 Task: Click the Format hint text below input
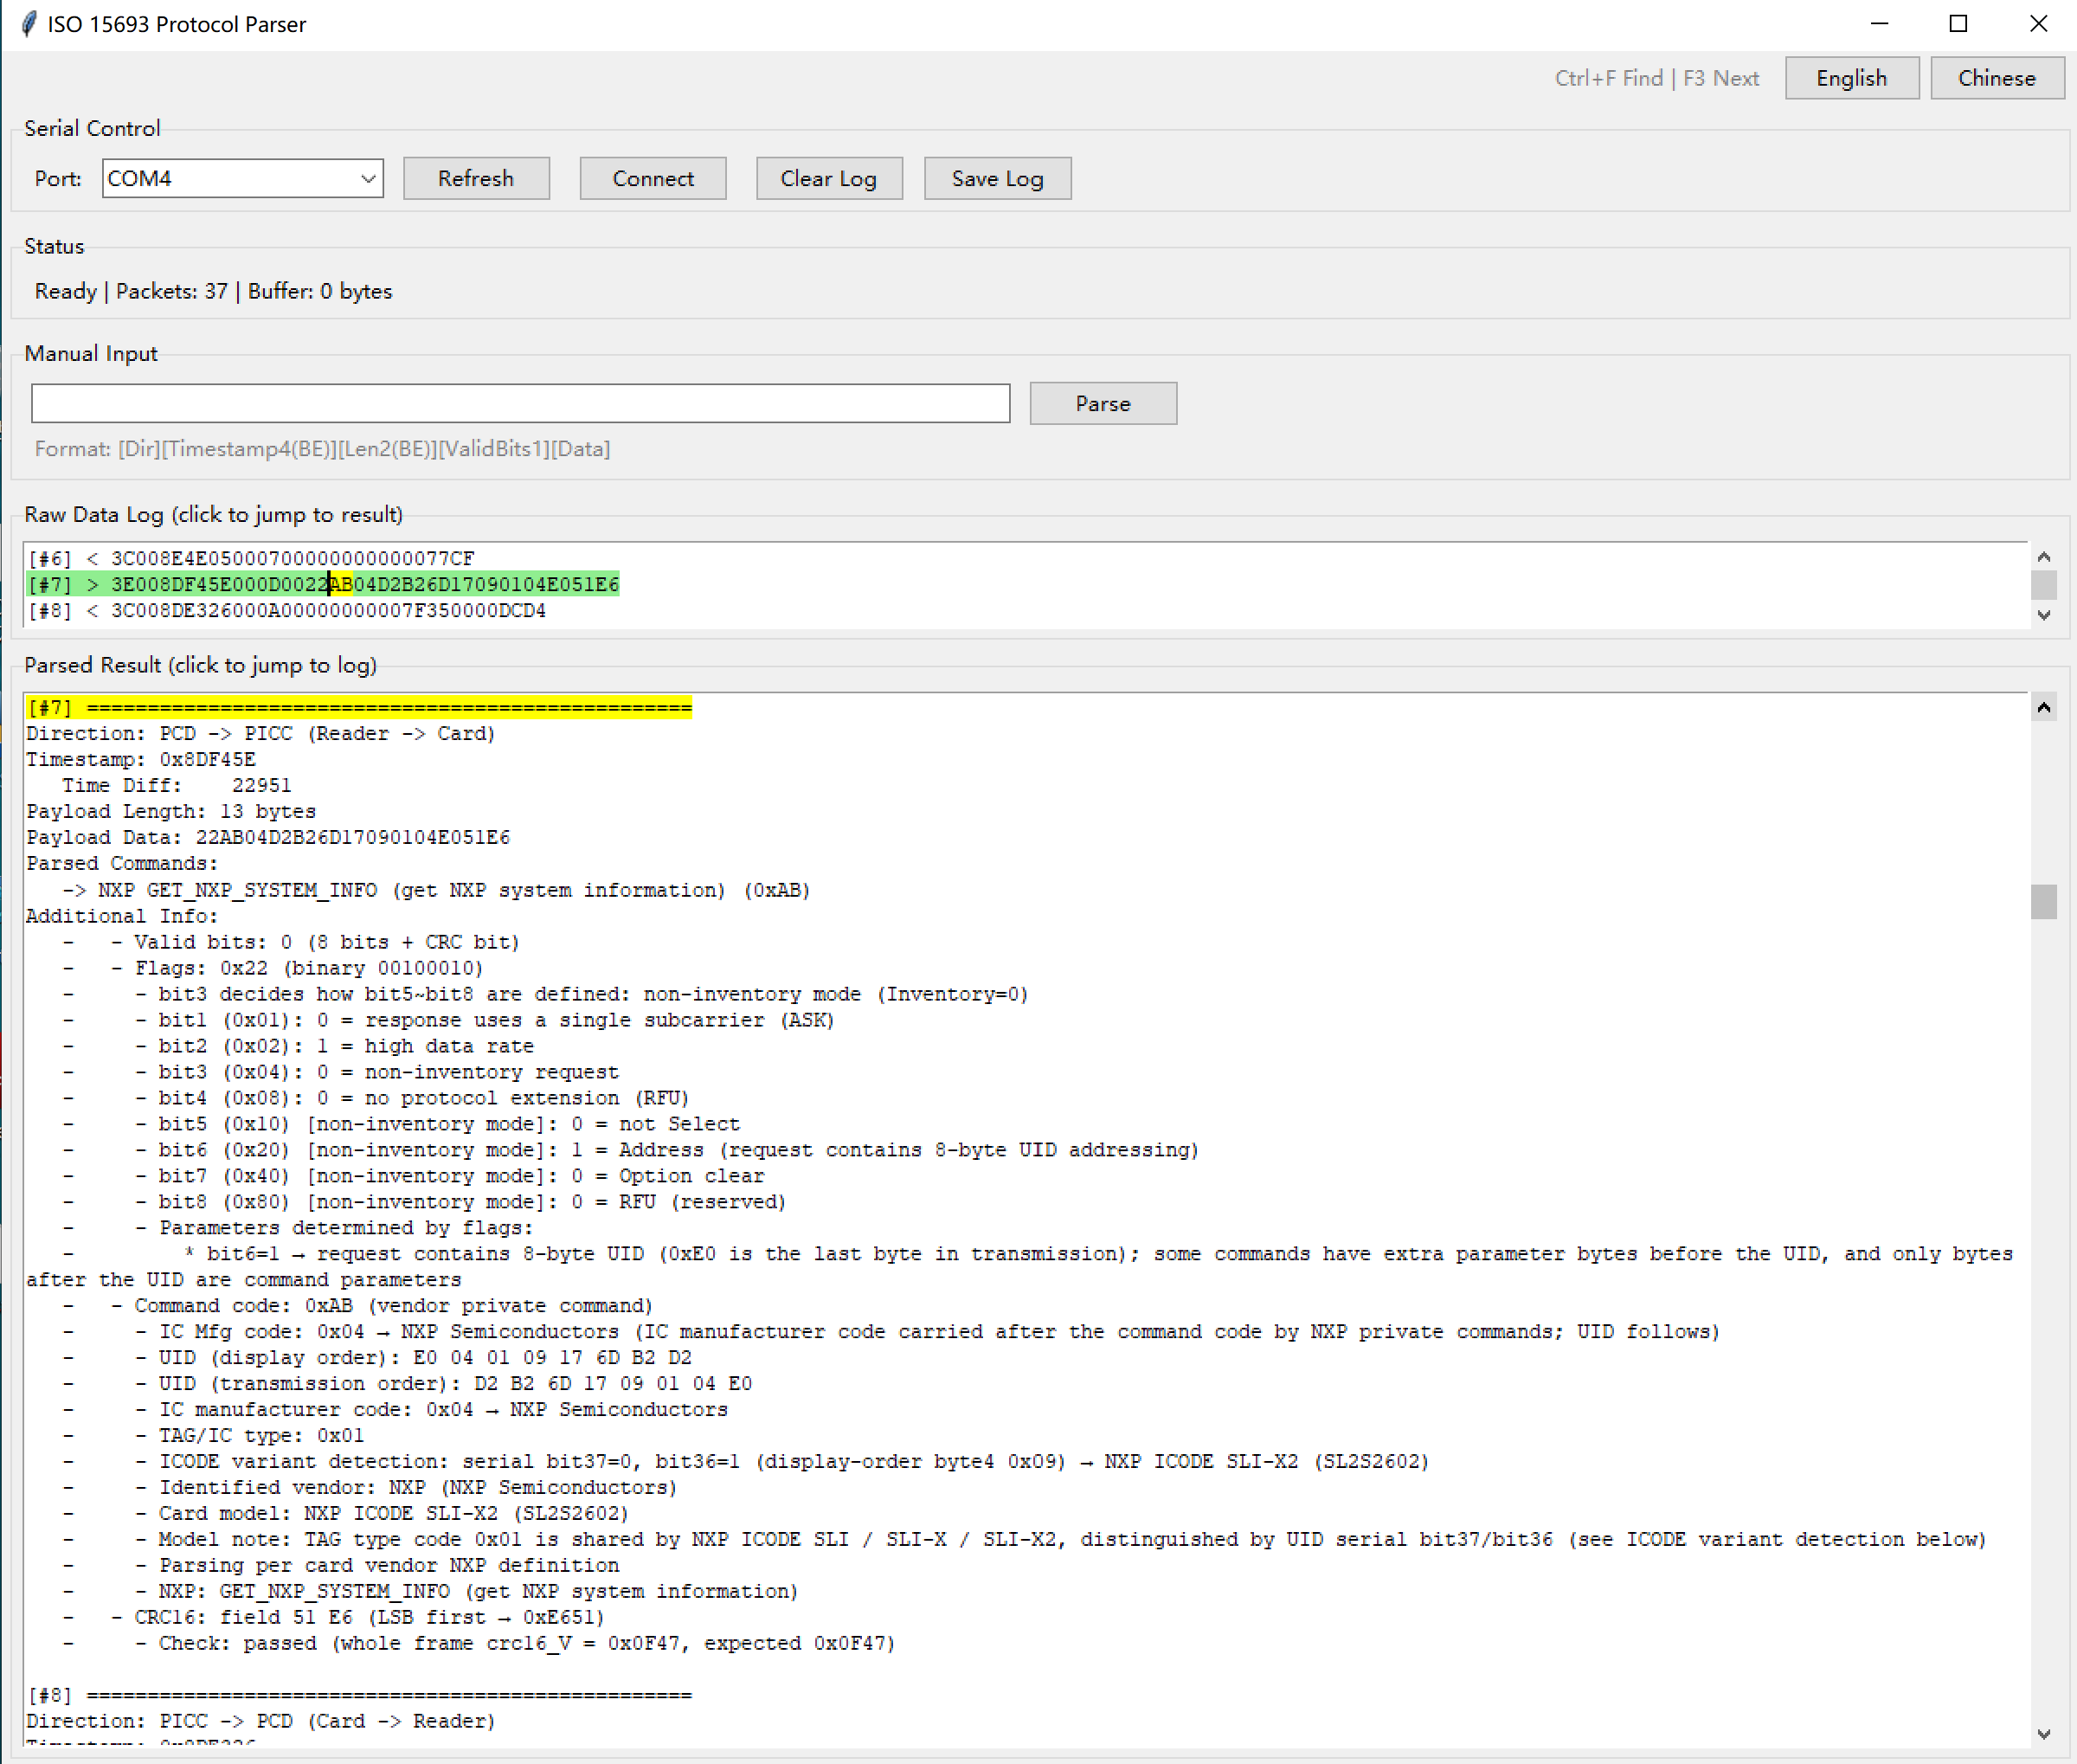322,448
